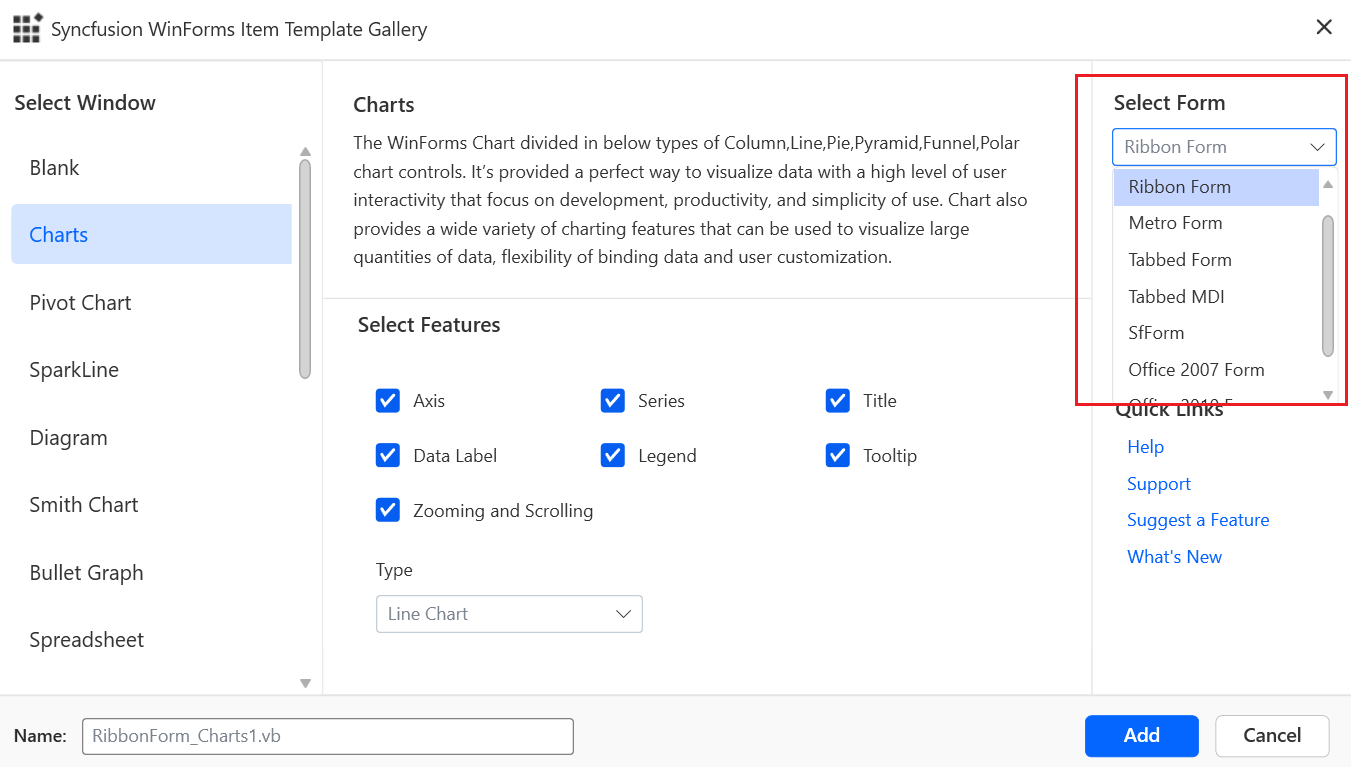Close the Item Template Gallery dialog

[x=1324, y=28]
